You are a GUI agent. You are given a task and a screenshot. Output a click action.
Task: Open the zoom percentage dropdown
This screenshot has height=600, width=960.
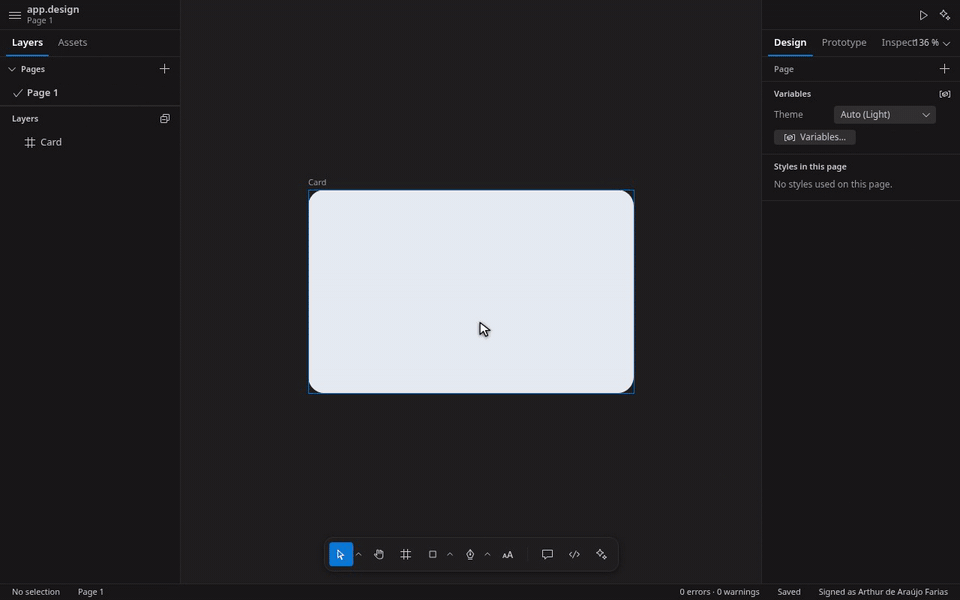[x=933, y=42]
